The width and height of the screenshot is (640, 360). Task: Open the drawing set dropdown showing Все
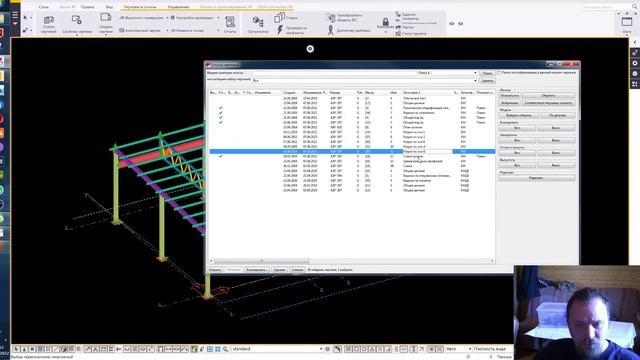364,81
